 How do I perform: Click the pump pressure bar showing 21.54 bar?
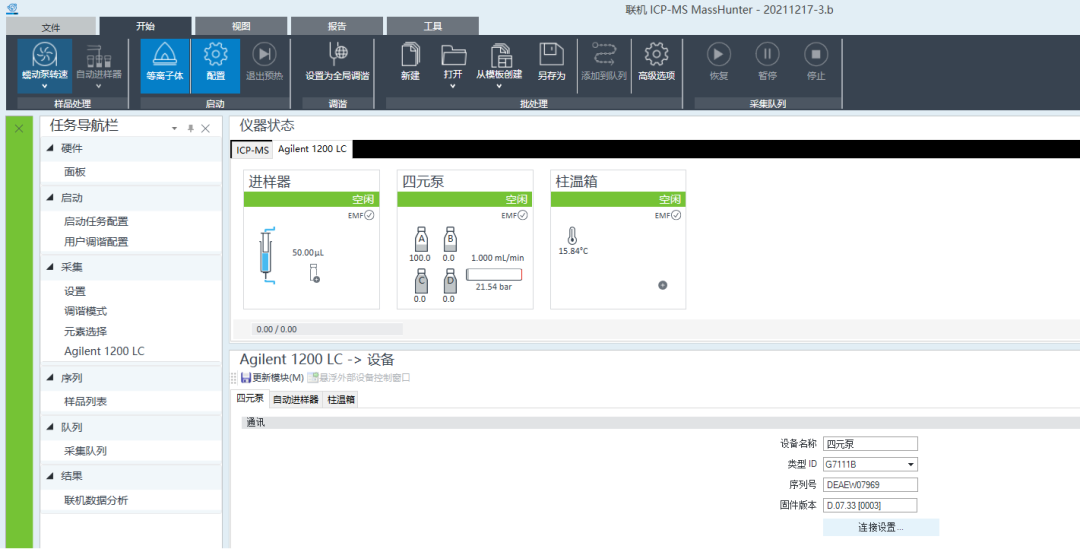tap(494, 275)
